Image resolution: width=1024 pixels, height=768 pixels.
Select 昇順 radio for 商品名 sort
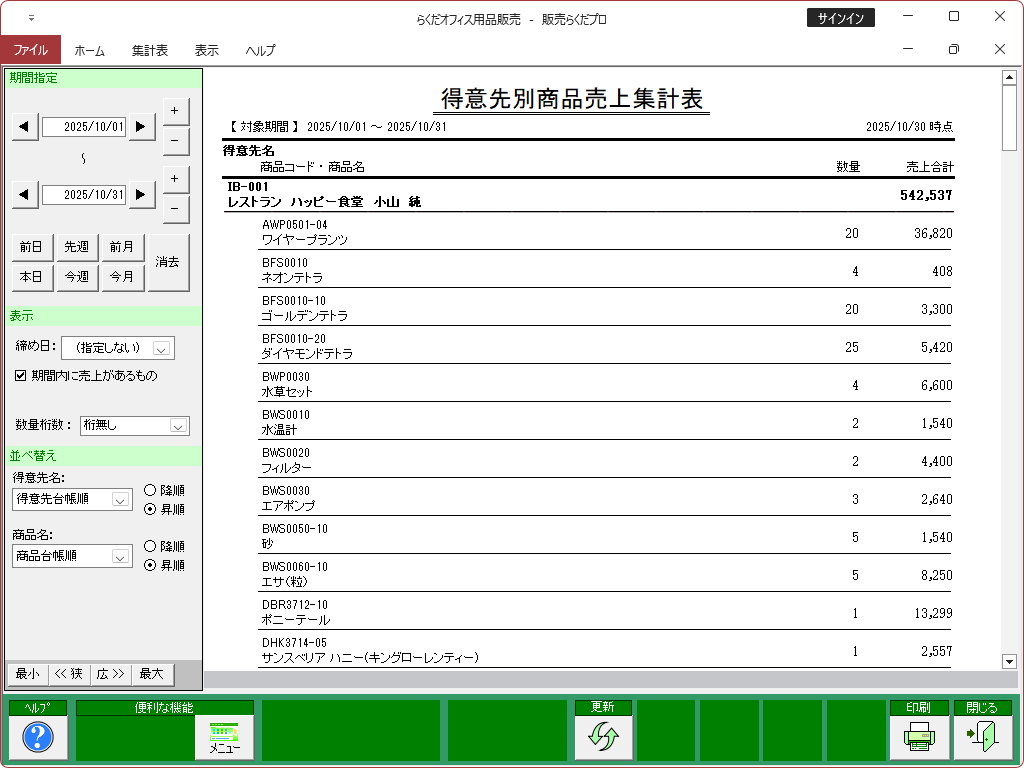coord(150,565)
